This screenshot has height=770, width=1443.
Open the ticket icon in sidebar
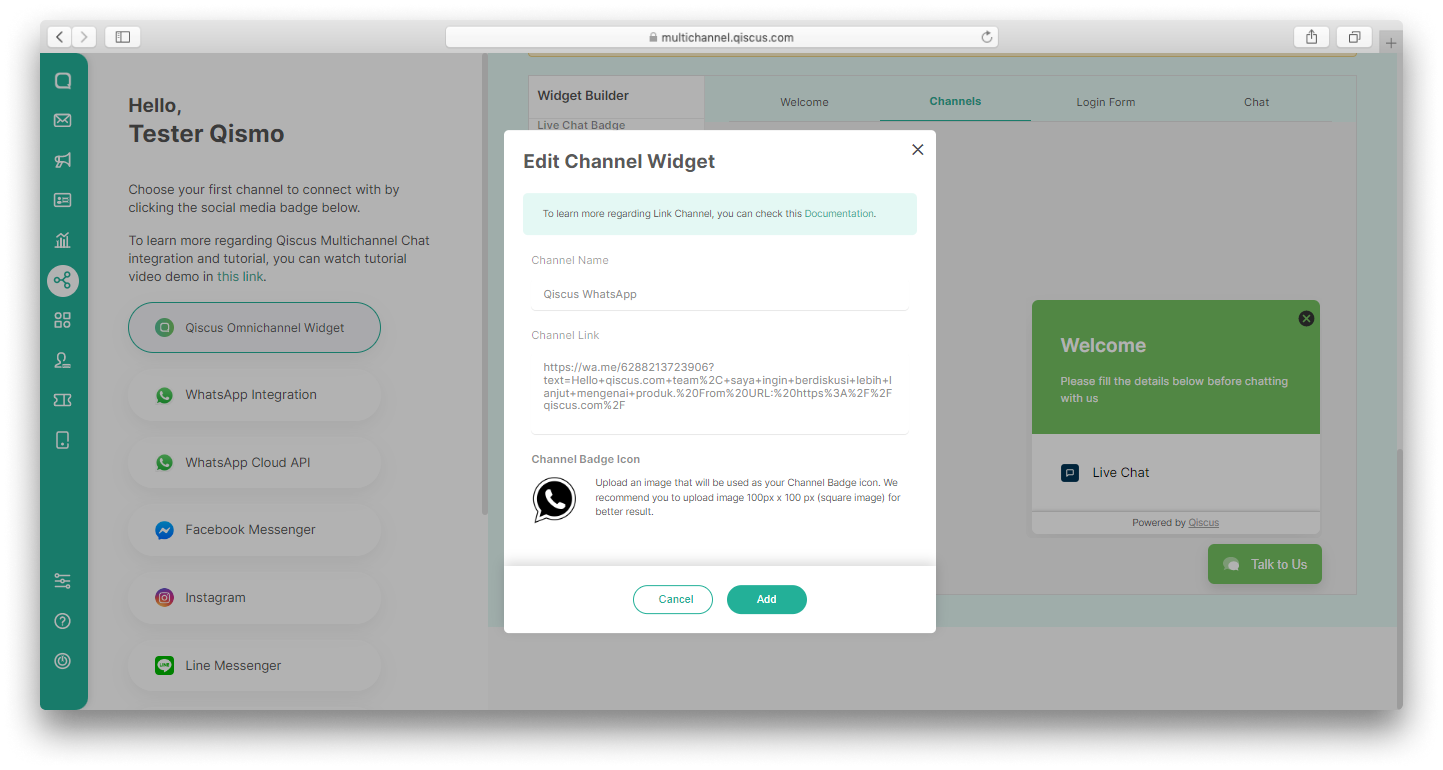point(62,400)
